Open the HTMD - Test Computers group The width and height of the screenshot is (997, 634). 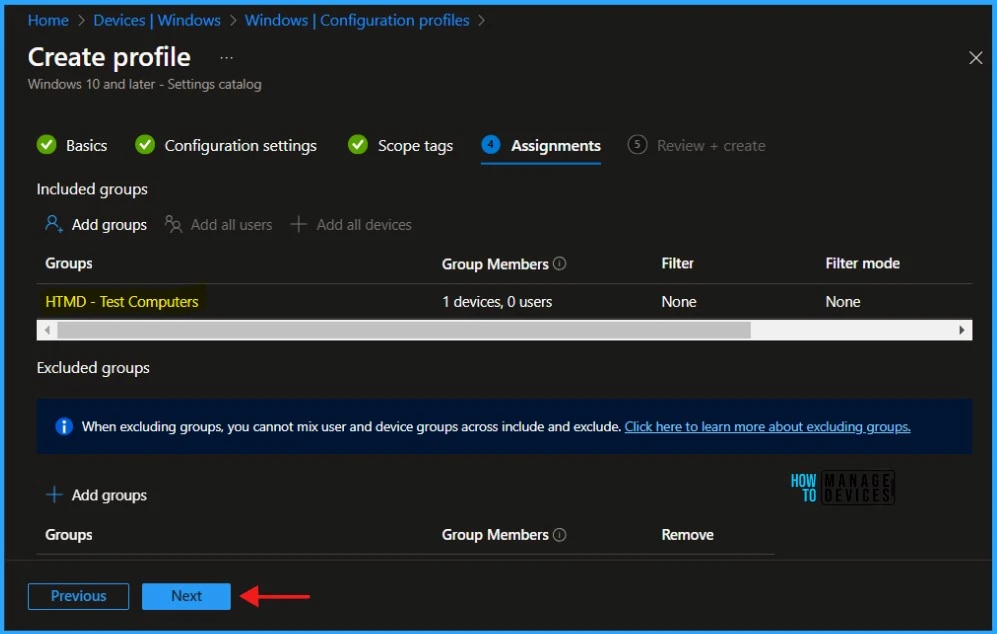(x=122, y=302)
